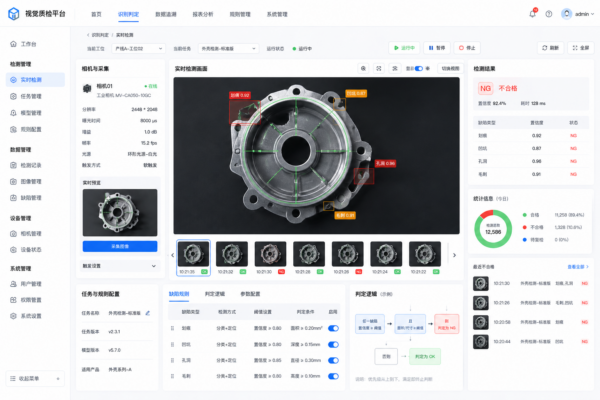Viewport: 600px width, 400px height.
Task: Click the 刷新 refresh button
Action: click(x=548, y=47)
